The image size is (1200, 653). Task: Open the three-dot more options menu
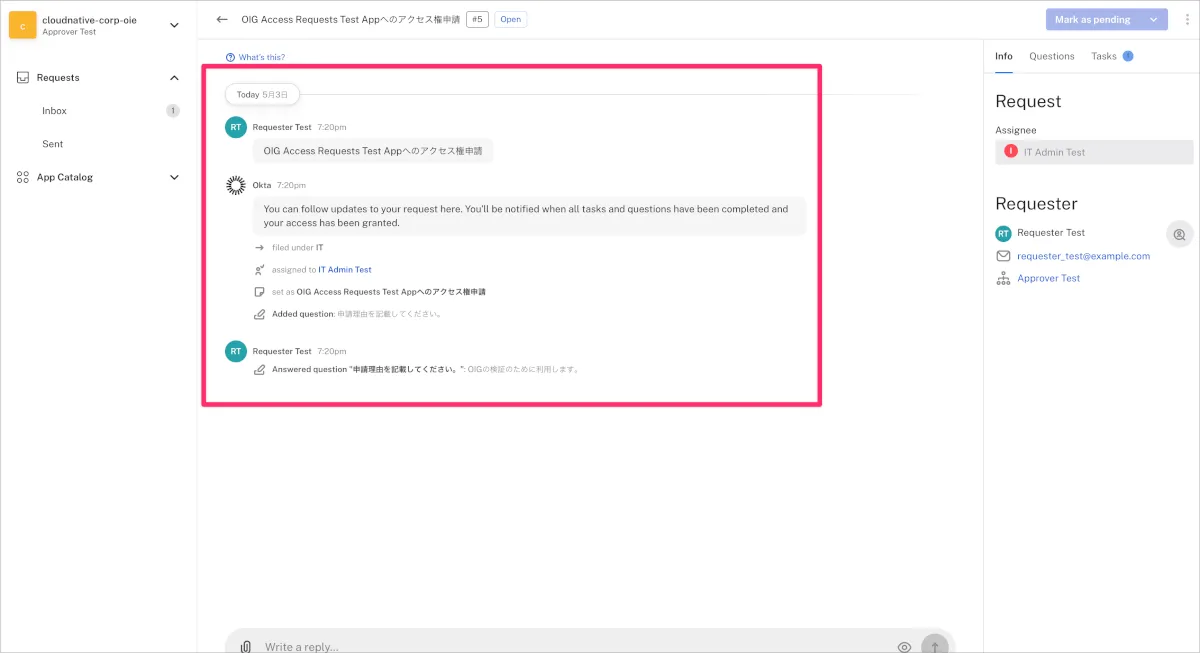(1185, 19)
